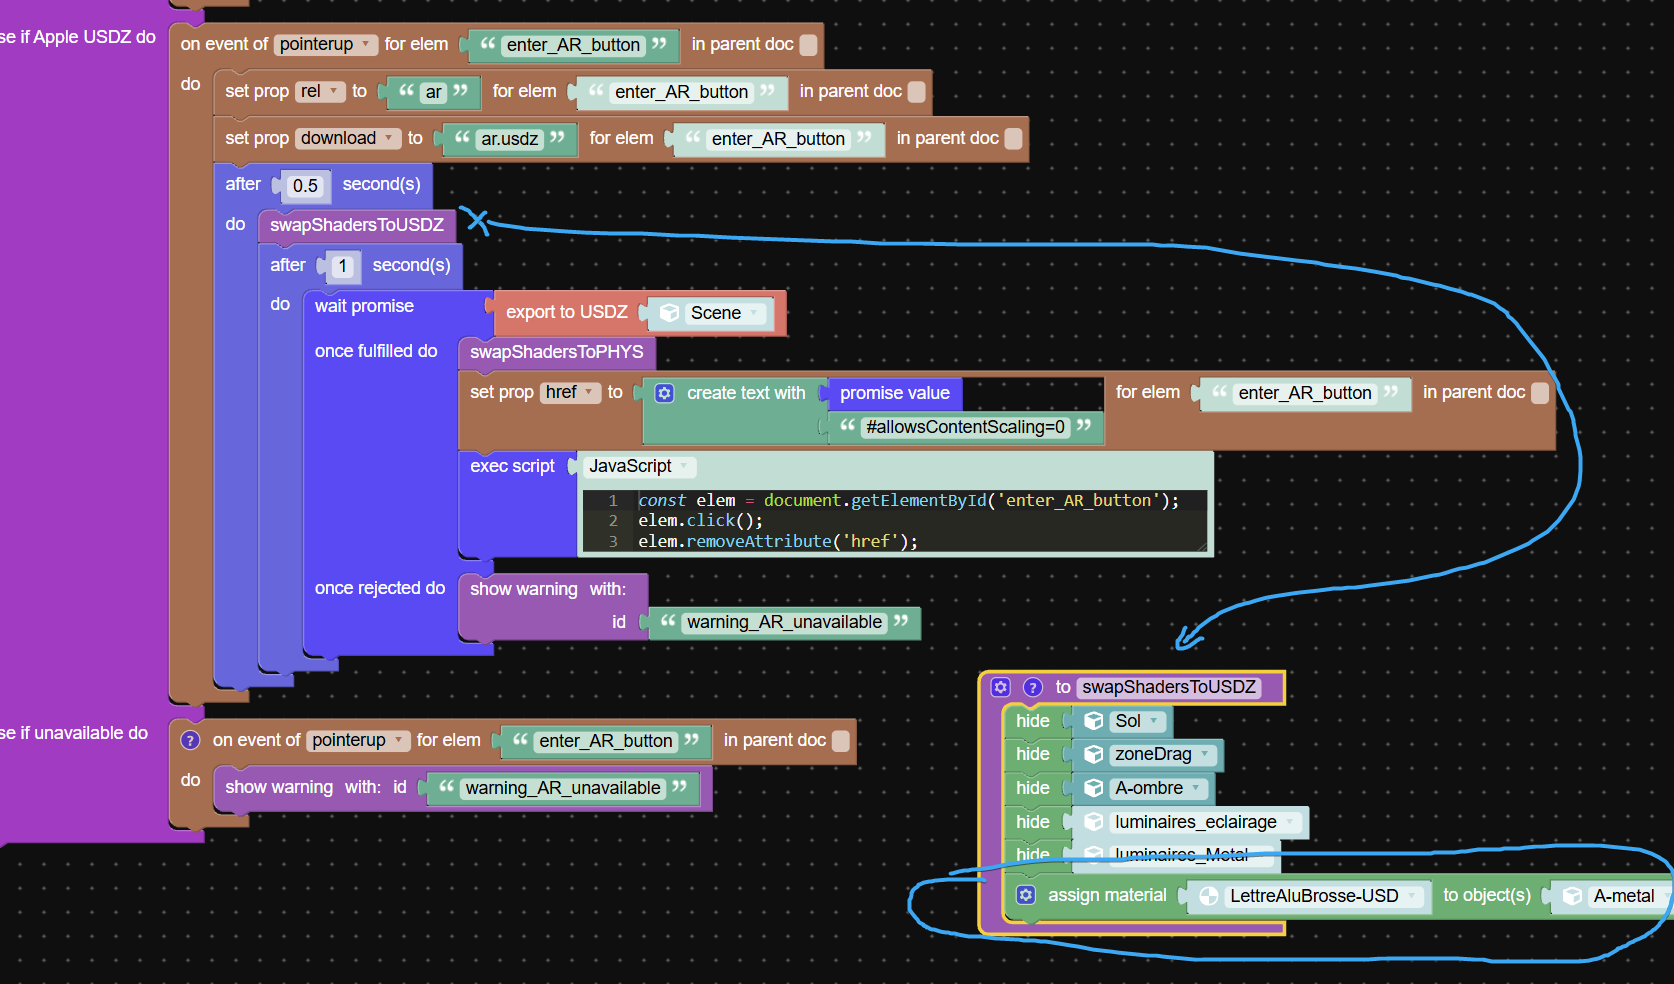
Task: Click gear icon on swapShadersToUSDZ procedure definition
Action: pyautogui.click(x=1001, y=687)
